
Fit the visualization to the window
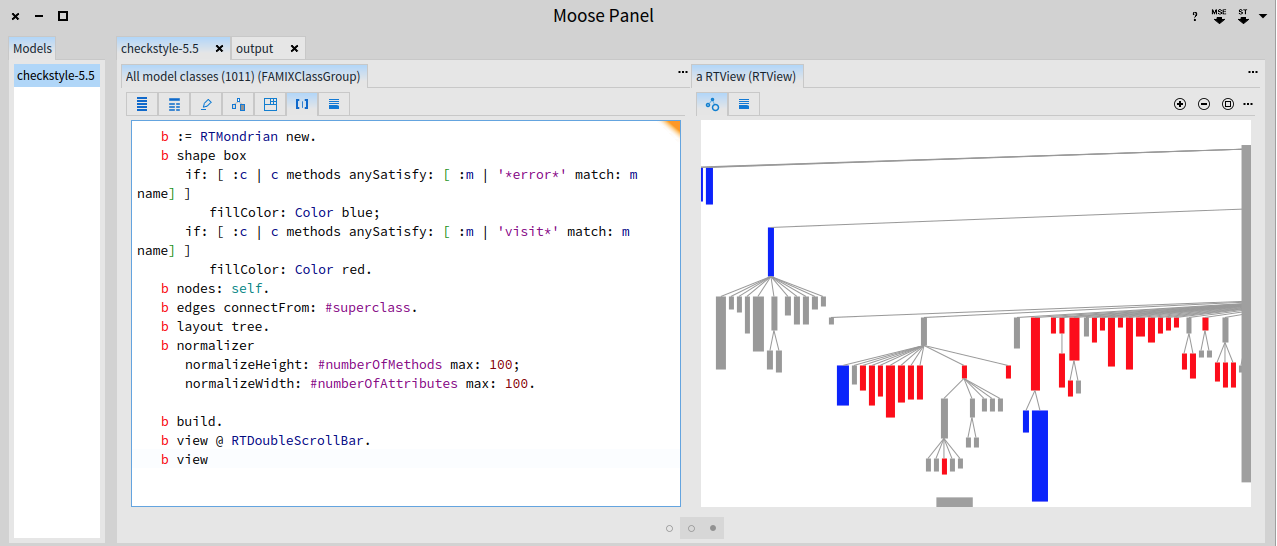1228,104
